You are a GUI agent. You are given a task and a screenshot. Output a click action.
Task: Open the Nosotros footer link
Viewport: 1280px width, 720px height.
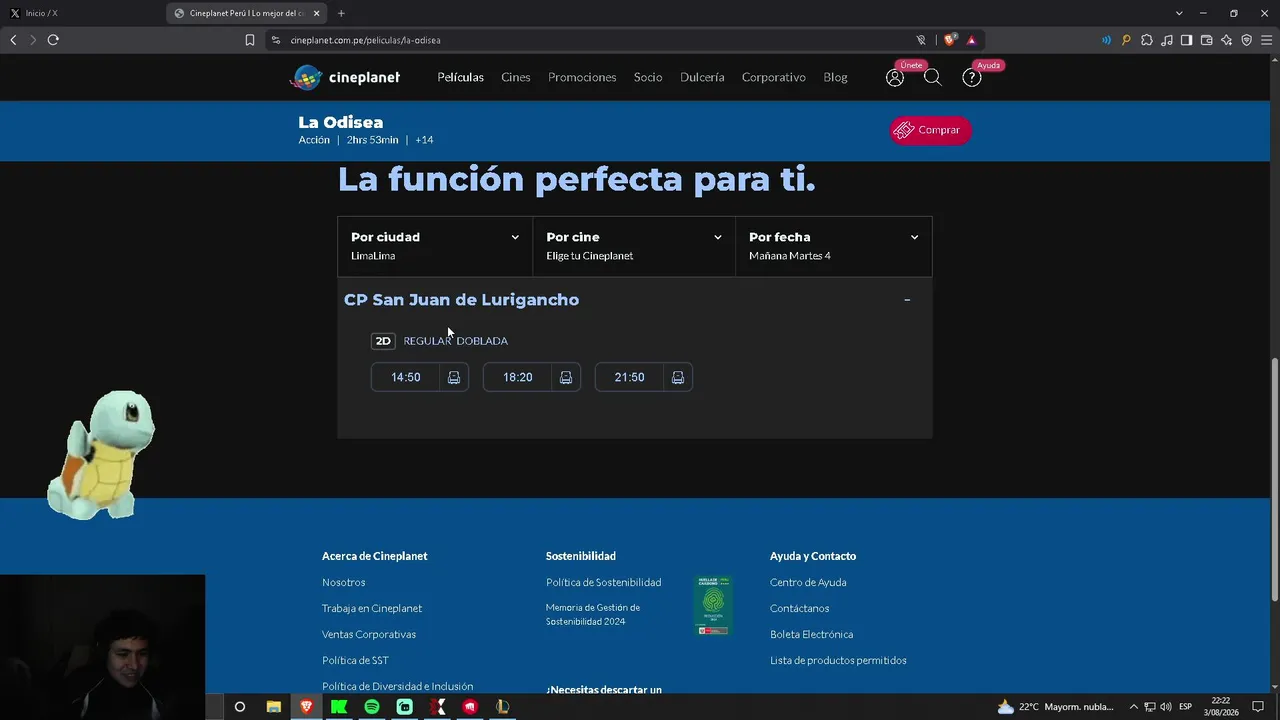pos(344,582)
